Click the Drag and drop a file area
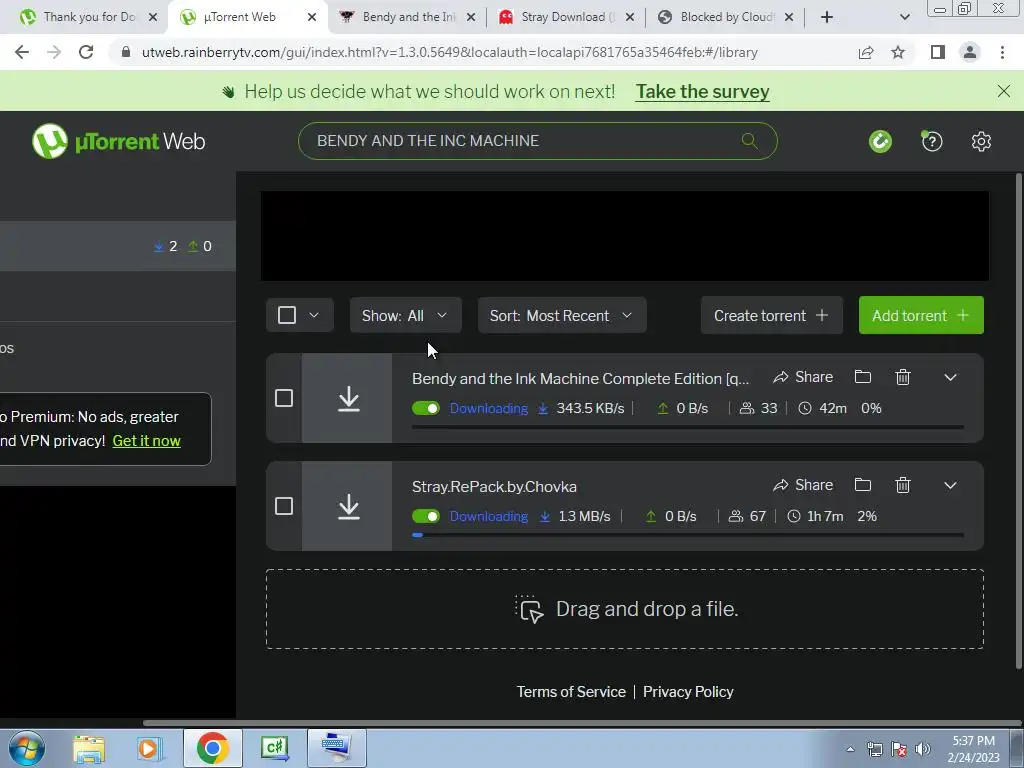The width and height of the screenshot is (1024, 768). pyautogui.click(x=624, y=609)
